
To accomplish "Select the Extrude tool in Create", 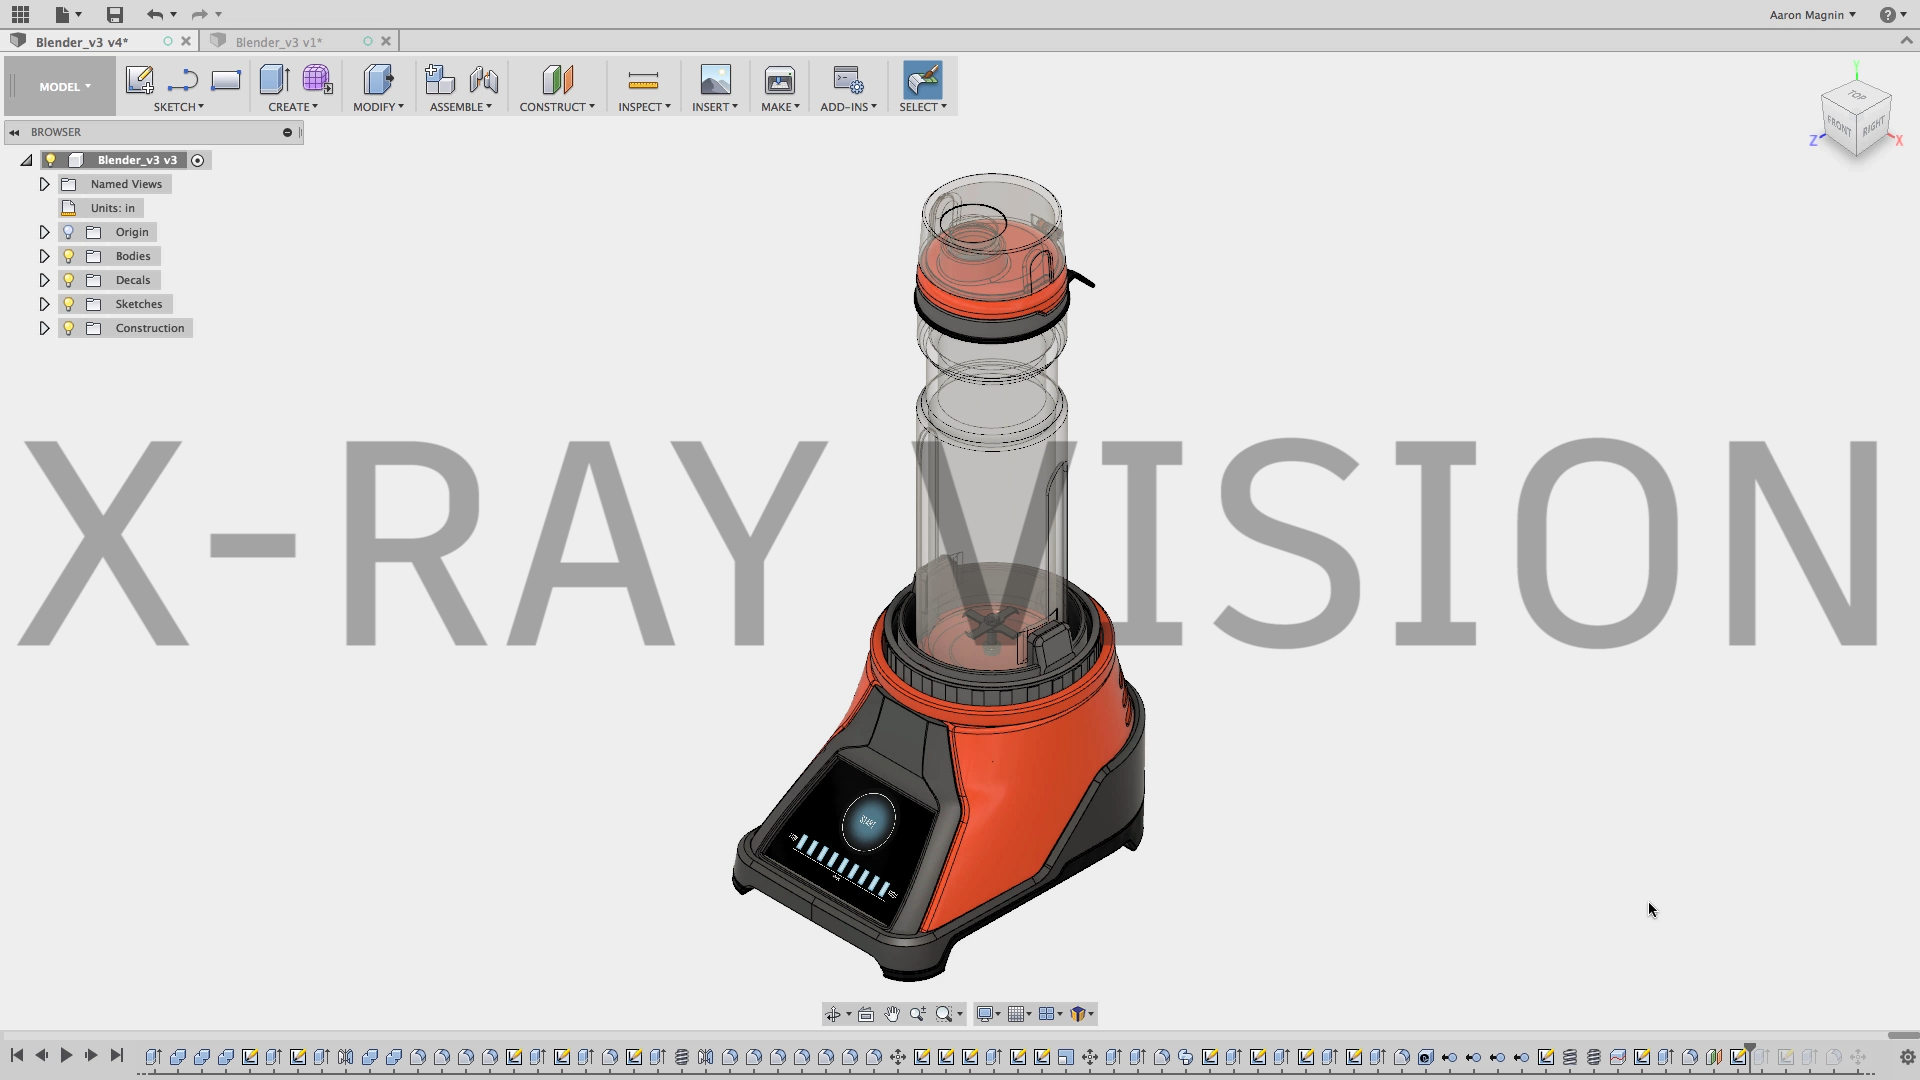I will tap(273, 80).
